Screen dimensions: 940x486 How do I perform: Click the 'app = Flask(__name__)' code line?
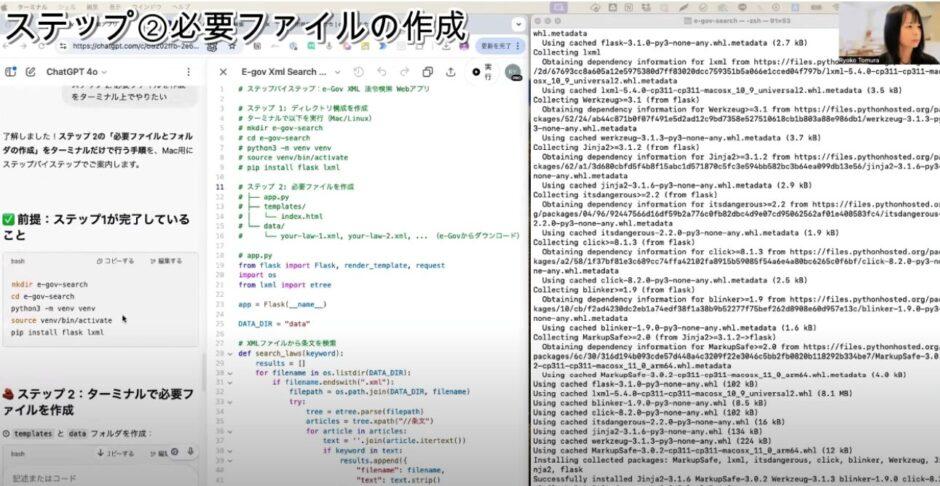[x=282, y=304]
